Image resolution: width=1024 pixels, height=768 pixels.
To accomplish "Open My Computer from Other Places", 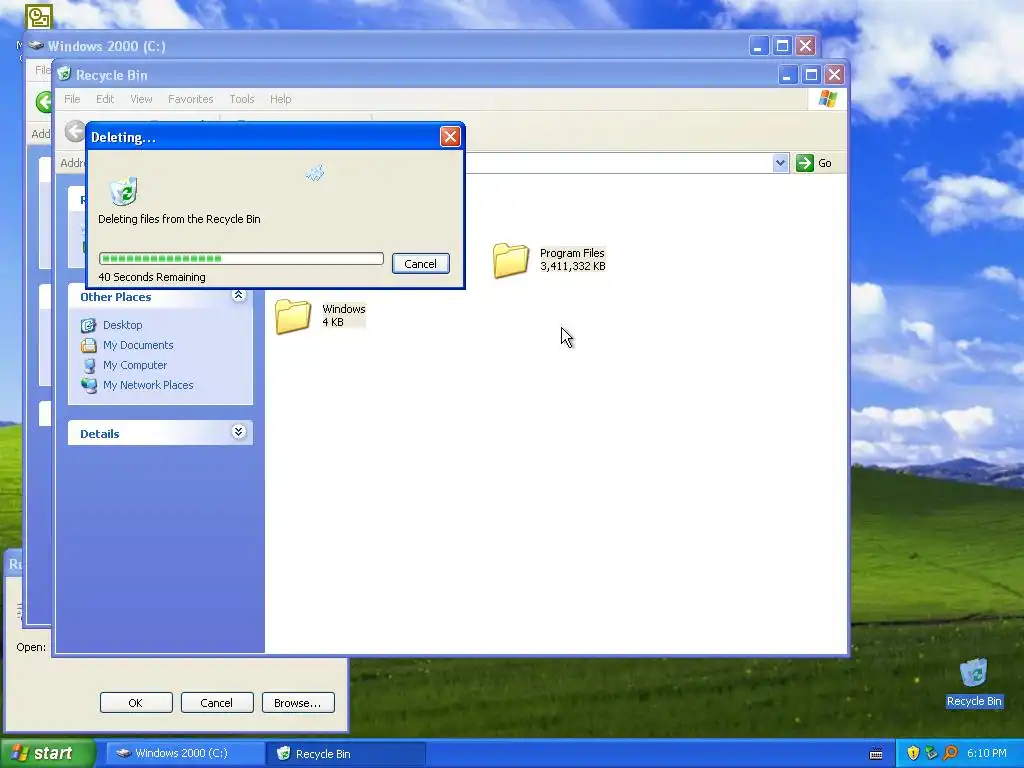I will point(135,365).
